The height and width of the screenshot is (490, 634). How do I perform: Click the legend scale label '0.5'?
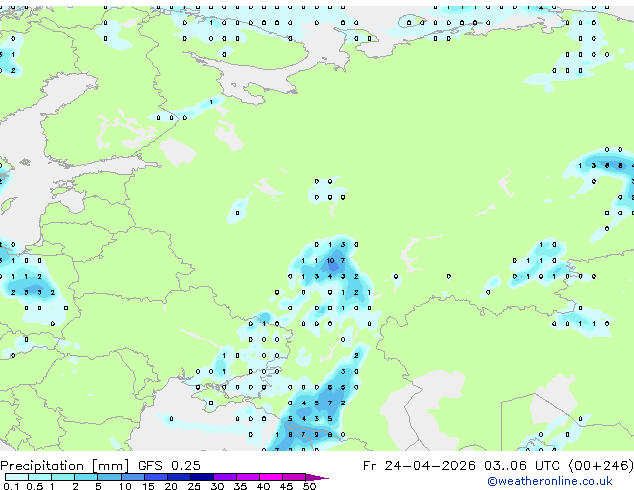34,486
